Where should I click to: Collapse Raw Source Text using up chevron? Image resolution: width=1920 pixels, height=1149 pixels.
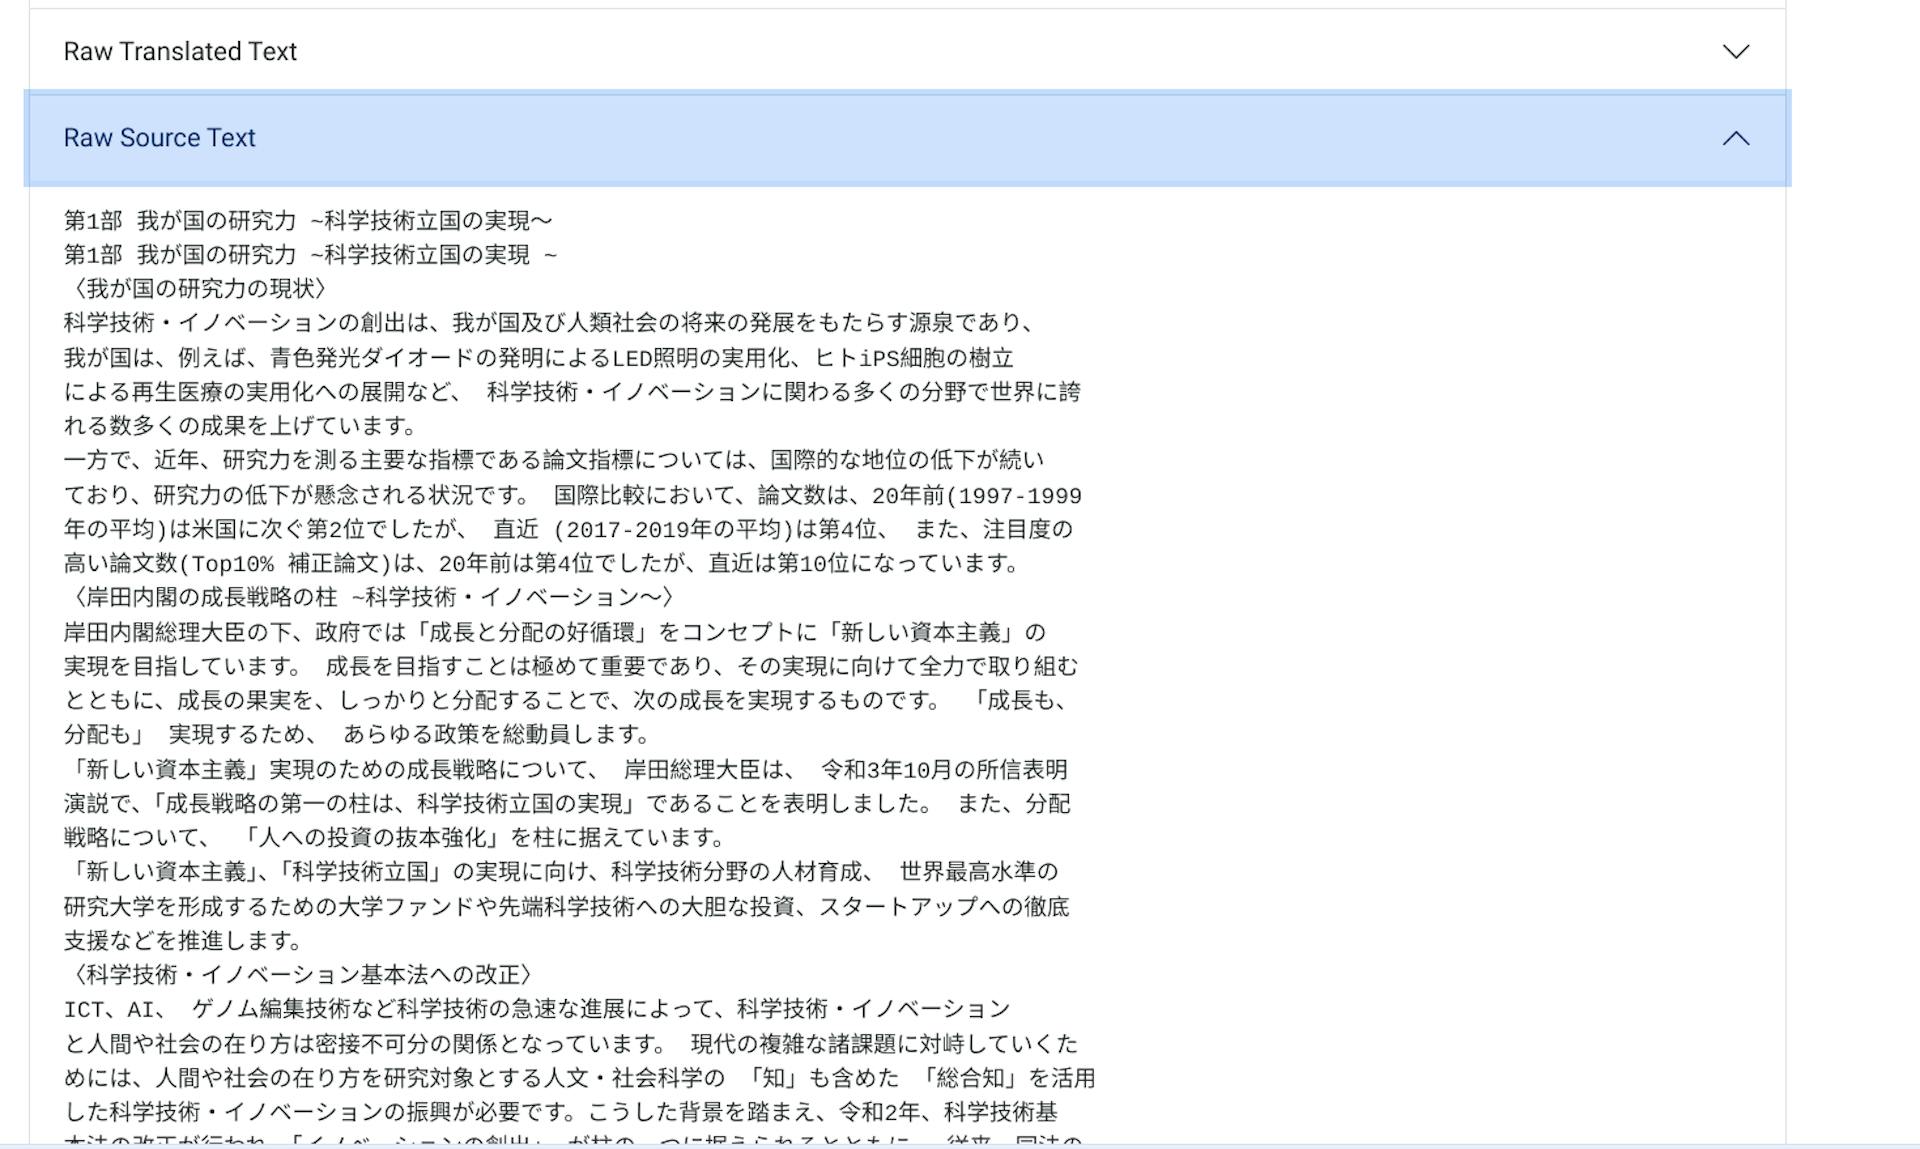click(1735, 138)
